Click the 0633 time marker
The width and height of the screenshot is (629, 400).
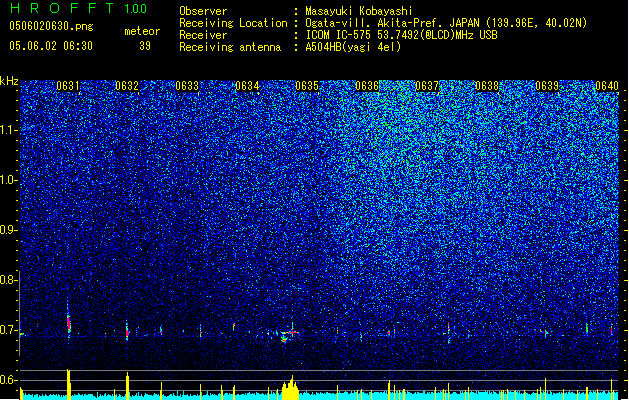[187, 86]
